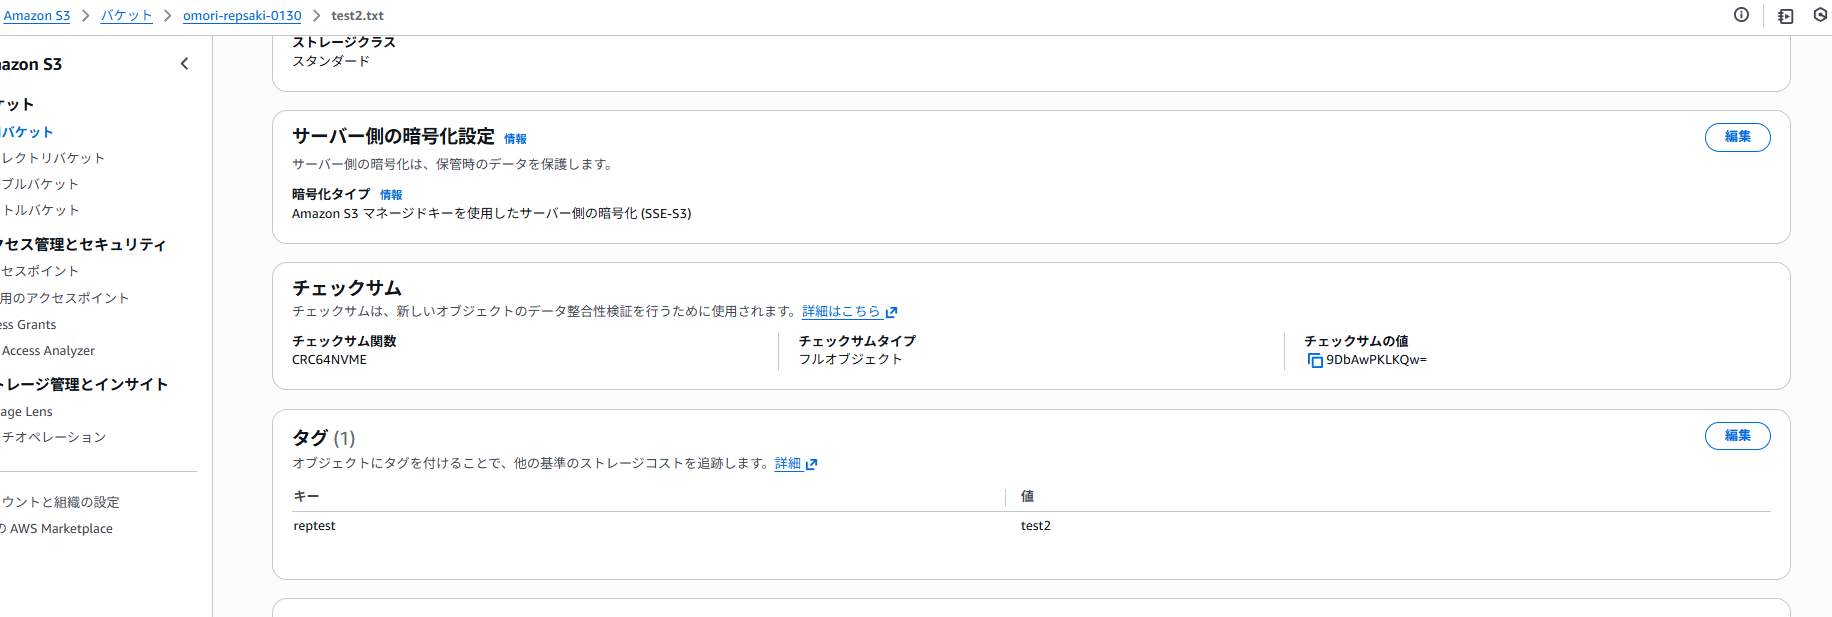Click the キー column header
Viewport: 1832px width, 617px height.
306,496
